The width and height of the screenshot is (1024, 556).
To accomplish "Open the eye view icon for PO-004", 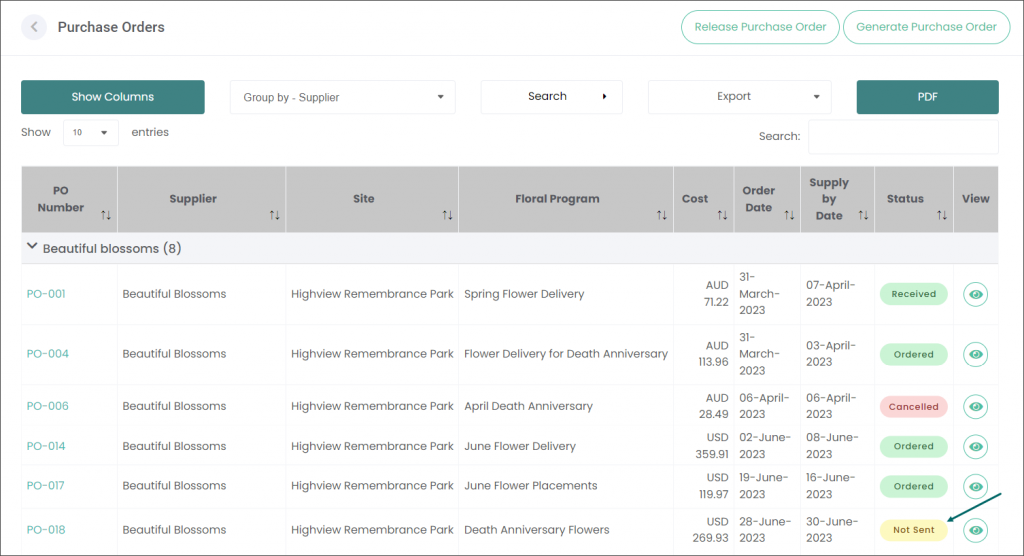I will tap(976, 354).
